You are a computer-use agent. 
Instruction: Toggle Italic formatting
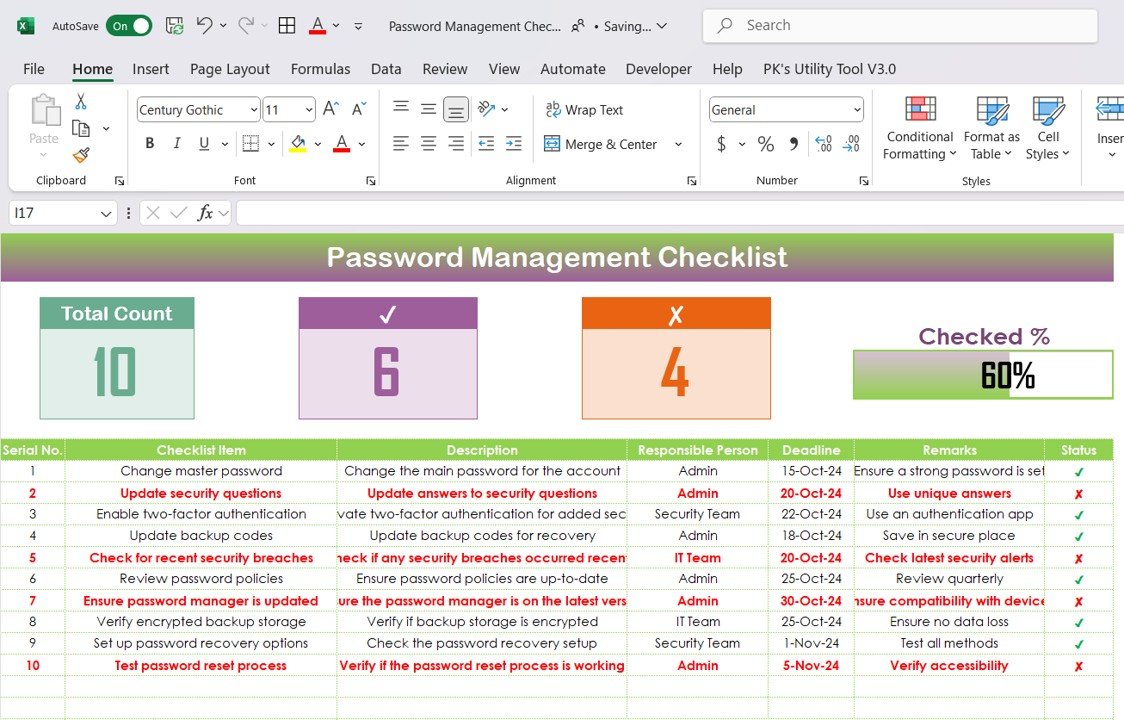176,143
